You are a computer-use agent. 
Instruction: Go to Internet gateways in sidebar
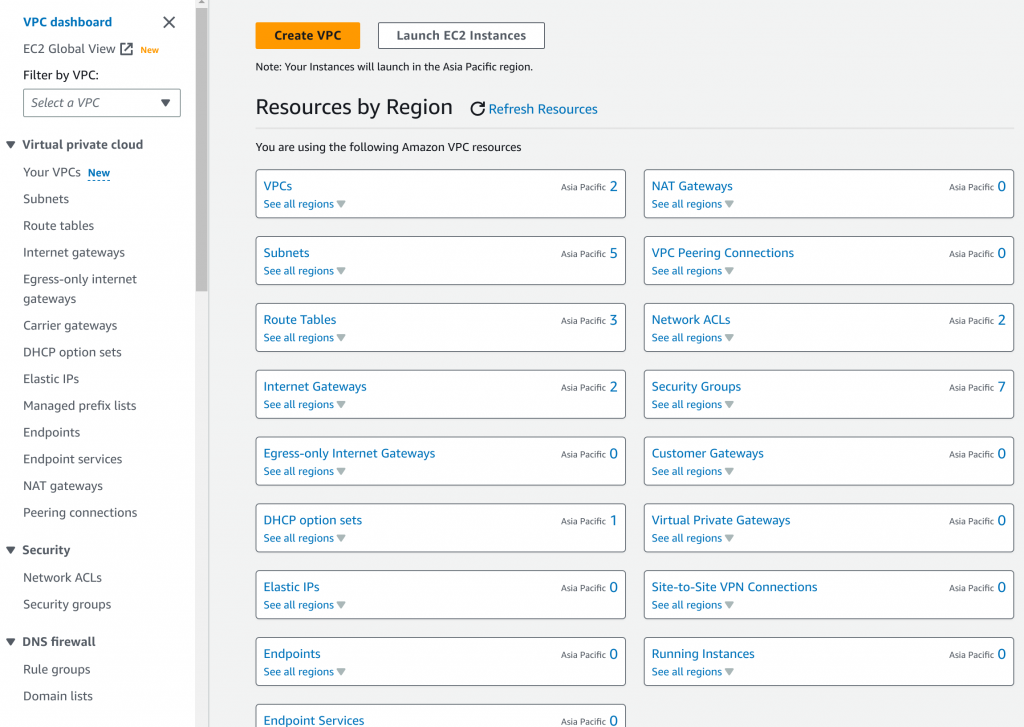pos(74,253)
